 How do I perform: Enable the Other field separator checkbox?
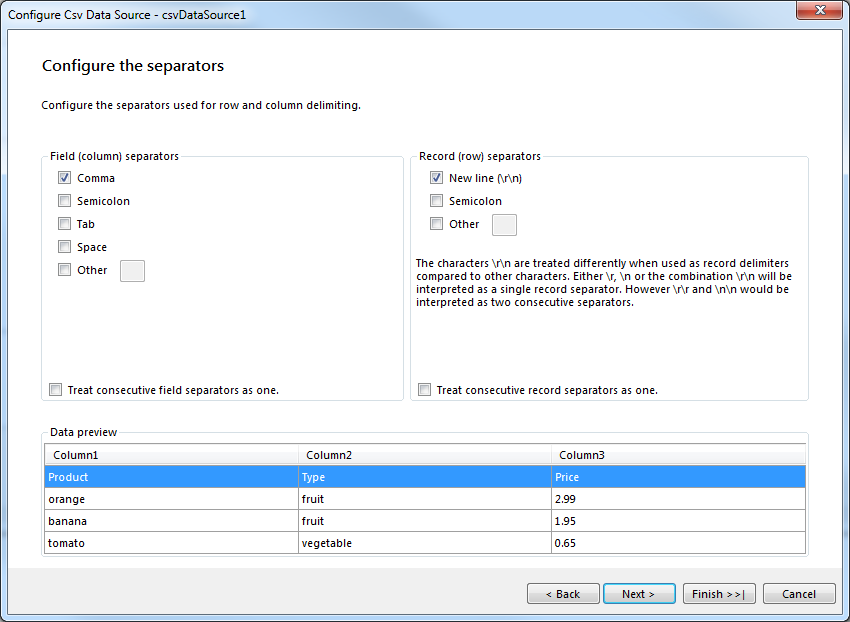click(64, 270)
